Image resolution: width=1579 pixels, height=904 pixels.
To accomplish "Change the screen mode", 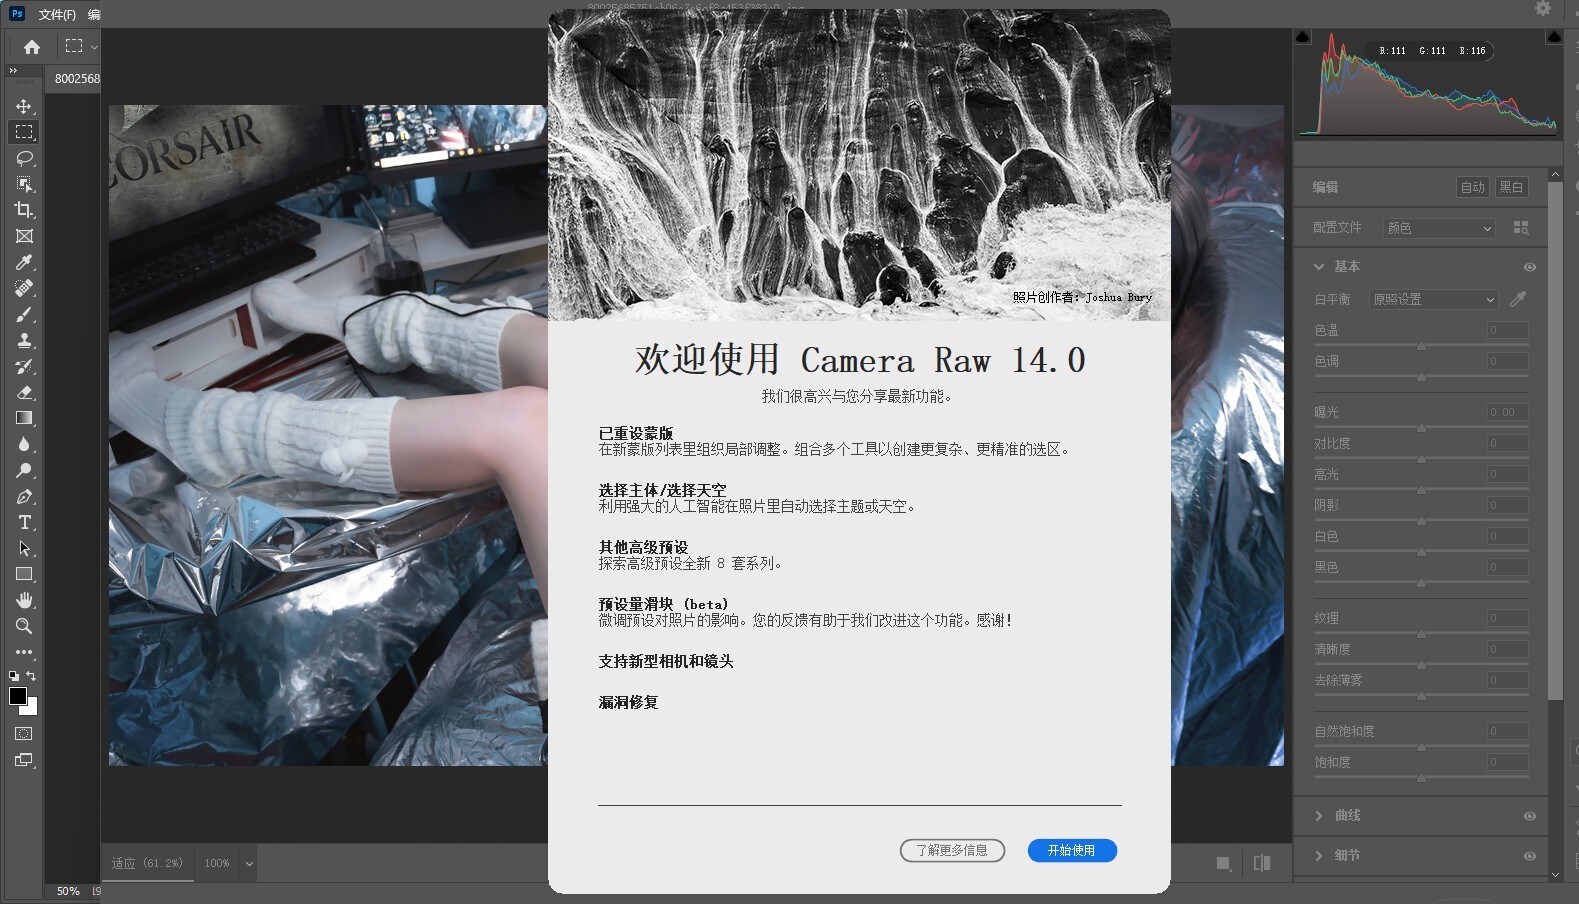I will point(24,760).
